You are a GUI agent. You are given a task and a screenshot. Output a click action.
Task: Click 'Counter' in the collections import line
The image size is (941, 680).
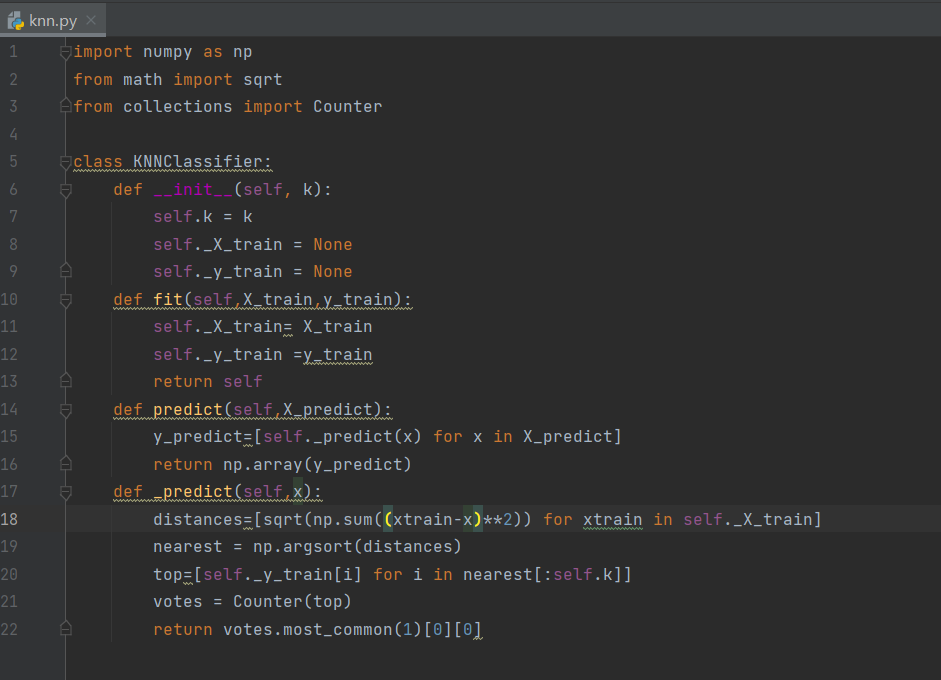pos(347,107)
